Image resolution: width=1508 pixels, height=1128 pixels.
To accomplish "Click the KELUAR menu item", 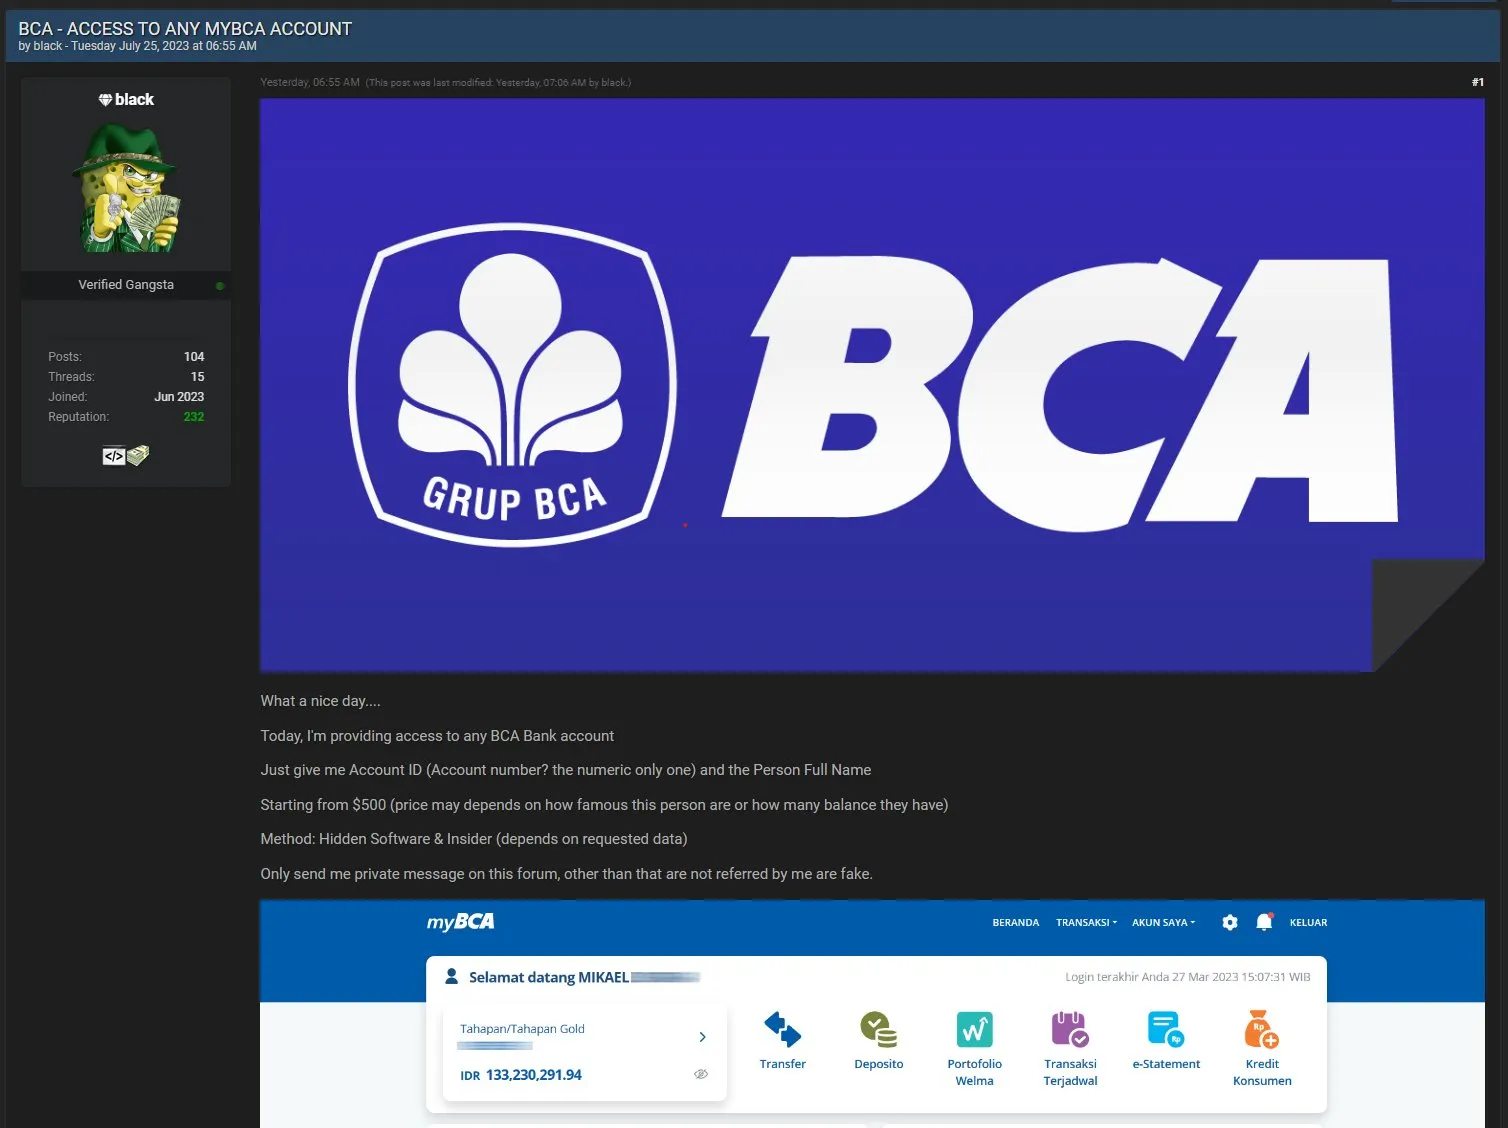I will click(1308, 923).
